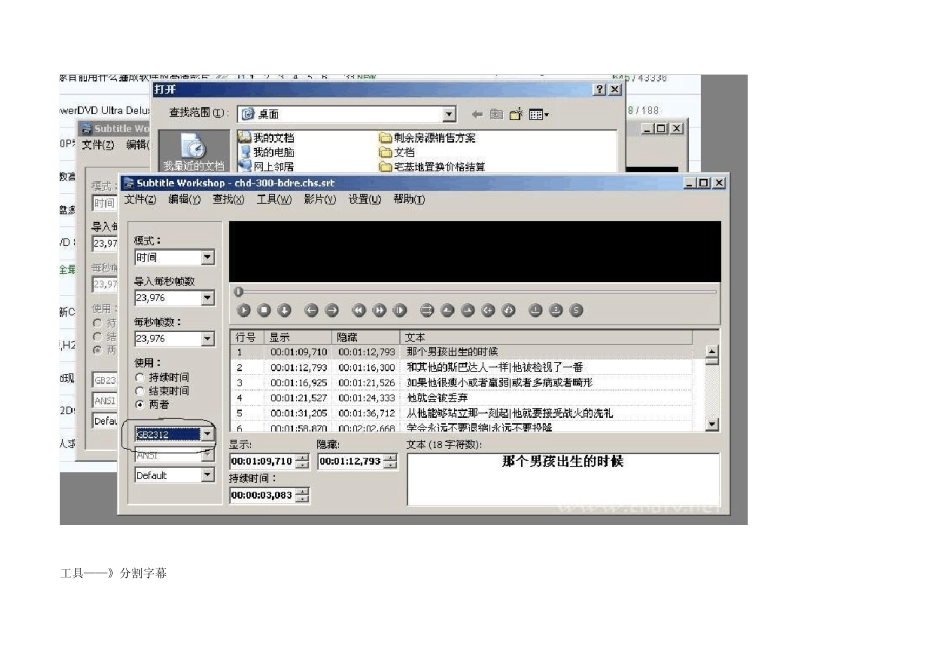Screen dimensions: 950x672
Task: Open the ANSI dropdown below GB2312
Action: coord(207,454)
